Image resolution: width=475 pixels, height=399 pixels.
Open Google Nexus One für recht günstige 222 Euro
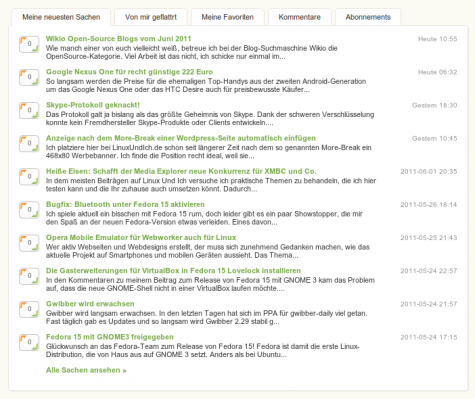click(x=129, y=72)
